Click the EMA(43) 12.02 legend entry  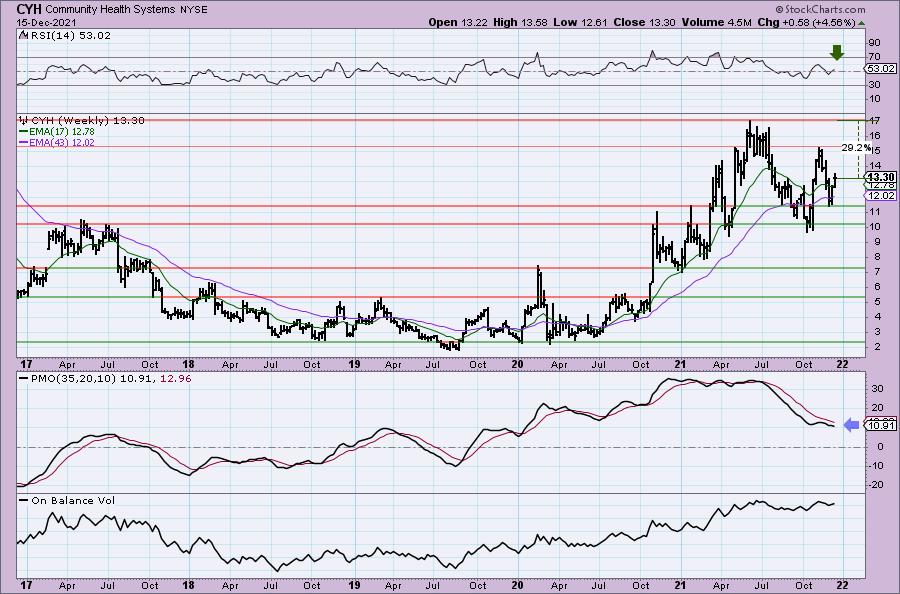pos(62,142)
